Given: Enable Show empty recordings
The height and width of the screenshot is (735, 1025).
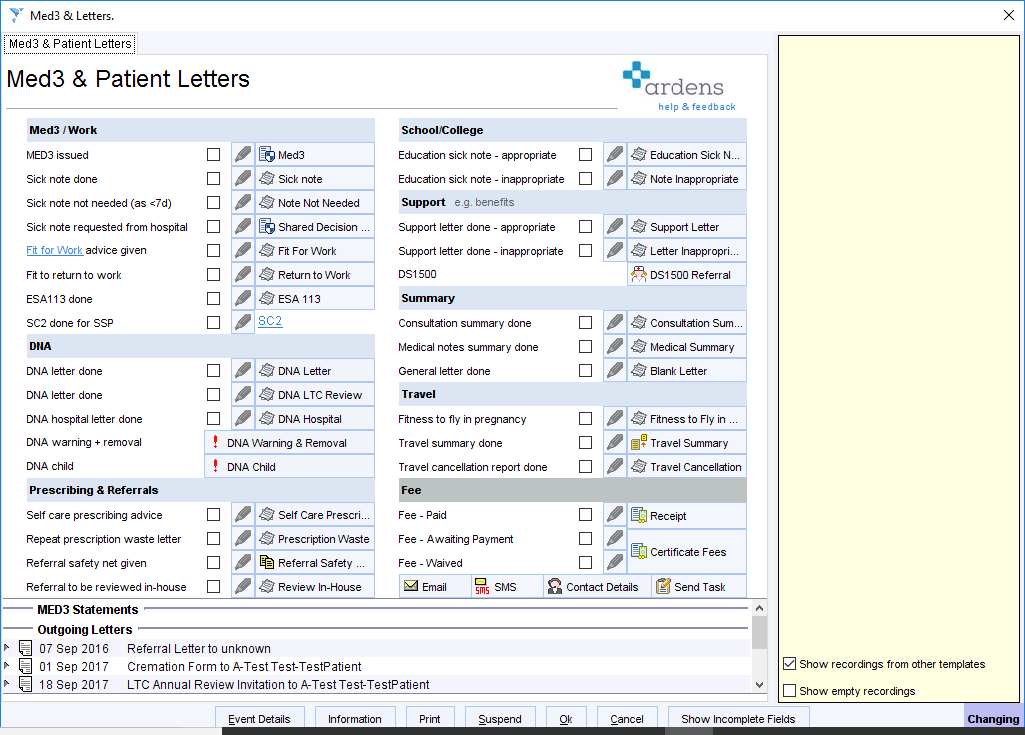Looking at the screenshot, I should pos(789,690).
